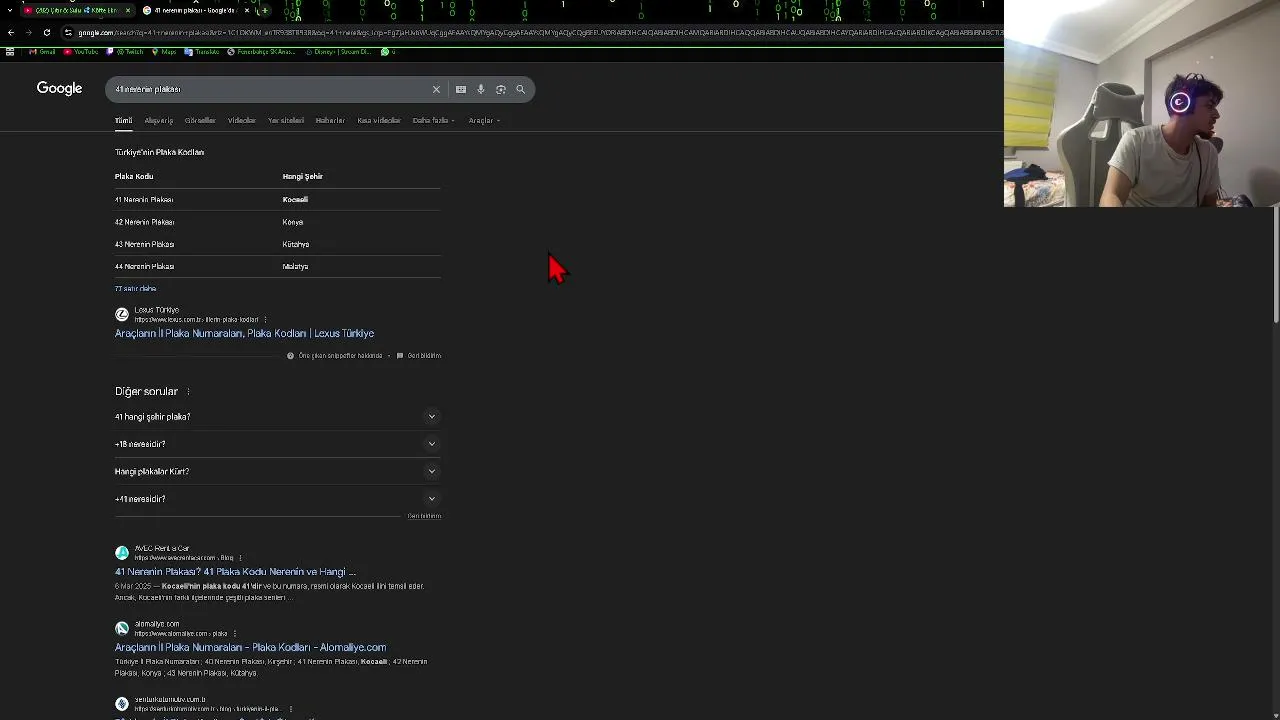1280x720 pixels.
Task: Click the alomaliye.com favicon
Action: point(122,628)
